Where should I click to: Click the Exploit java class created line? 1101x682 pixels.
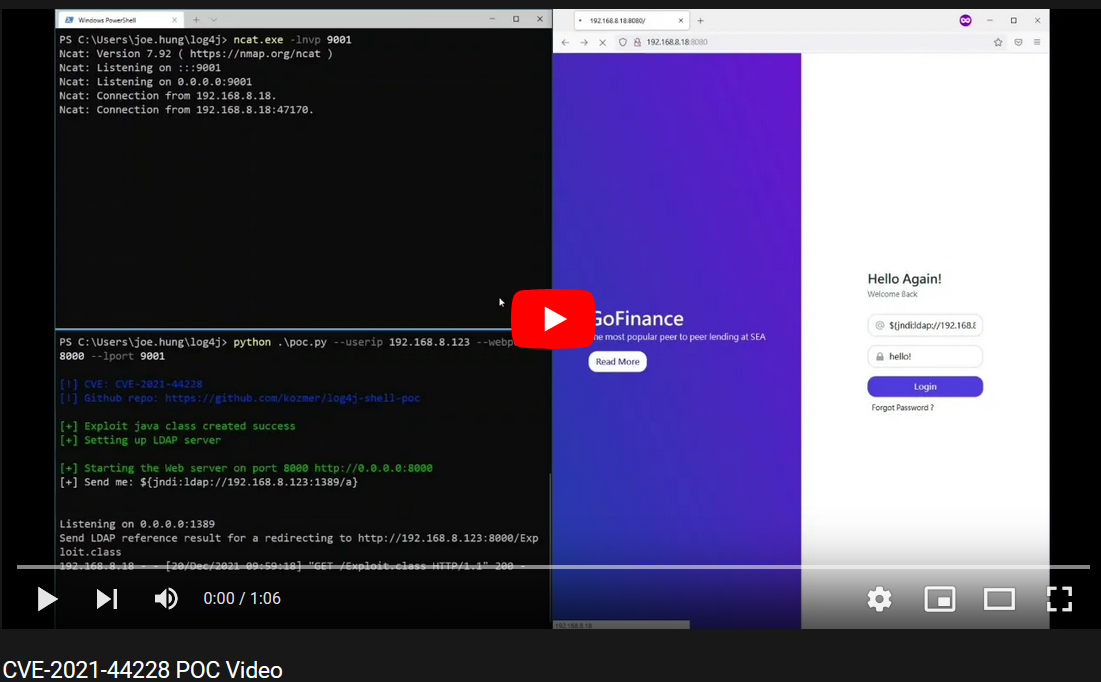click(177, 426)
